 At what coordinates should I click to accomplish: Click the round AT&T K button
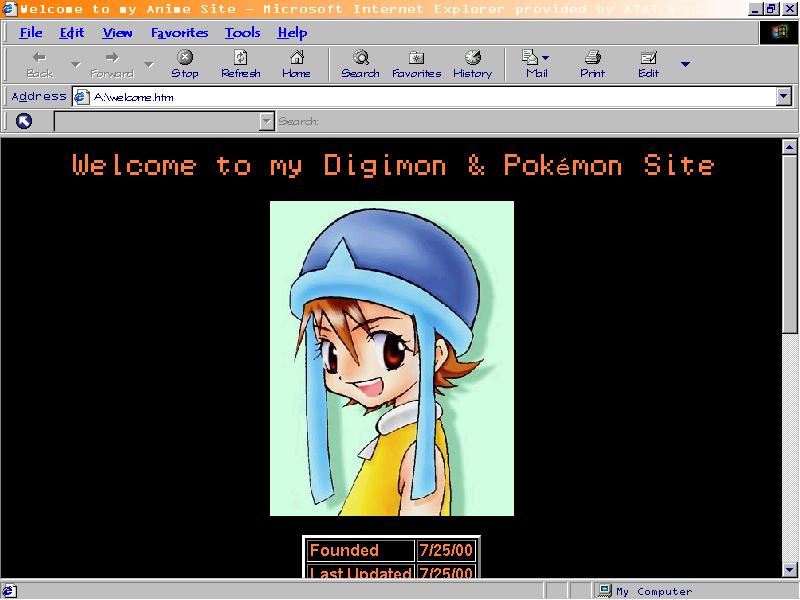click(x=24, y=121)
